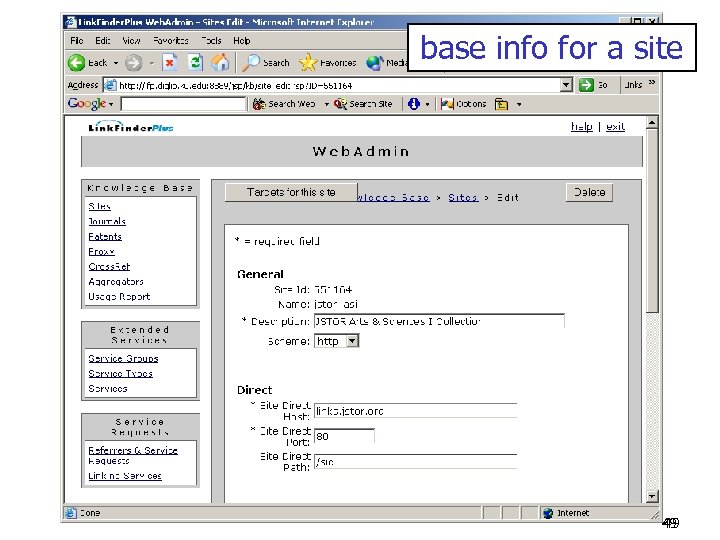Image resolution: width=720 pixels, height=540 pixels.
Task: Open the File menu
Action: tap(77, 41)
